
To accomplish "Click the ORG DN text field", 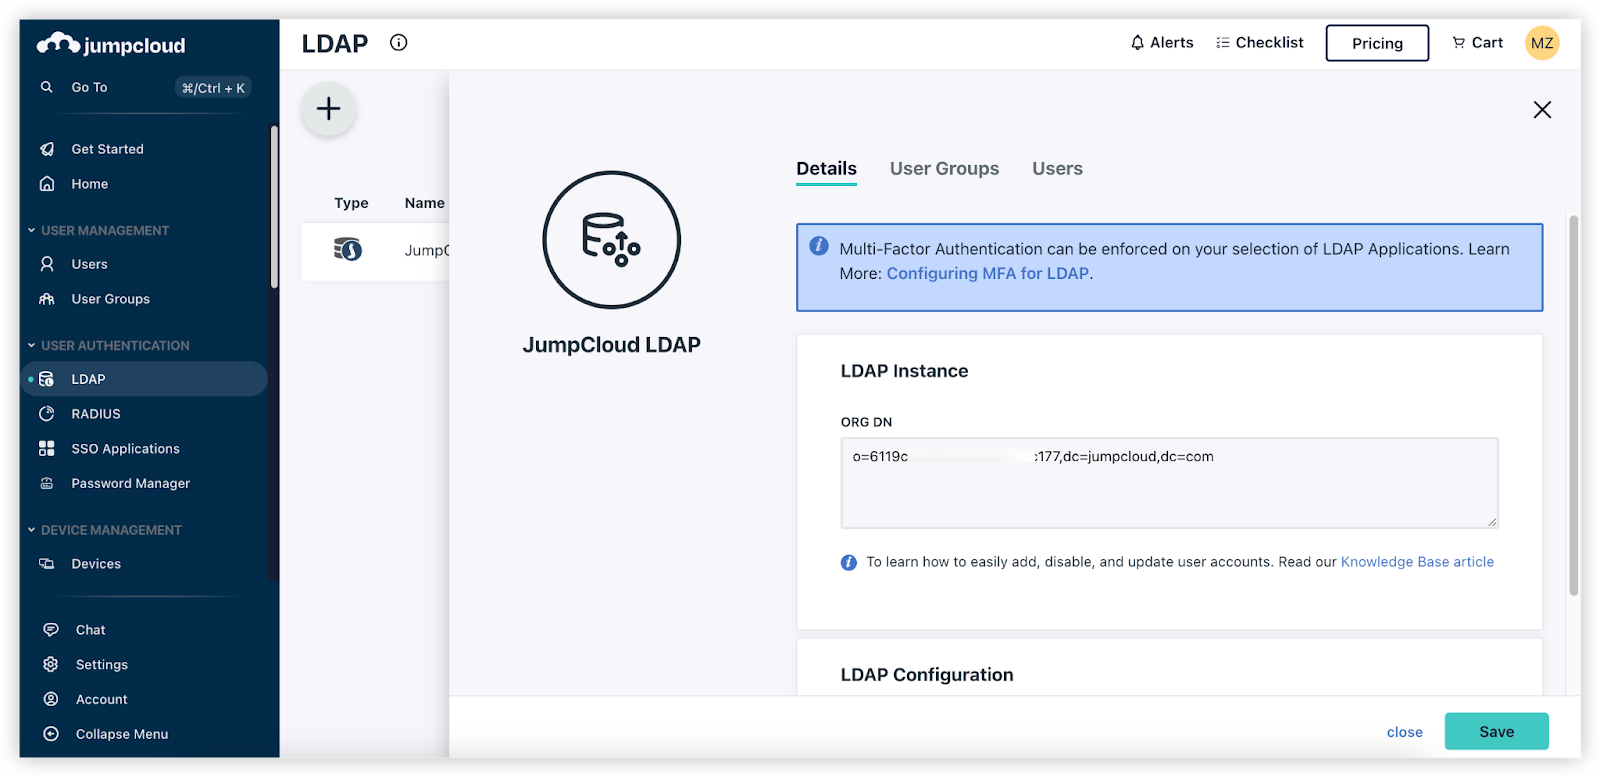I will (1168, 482).
